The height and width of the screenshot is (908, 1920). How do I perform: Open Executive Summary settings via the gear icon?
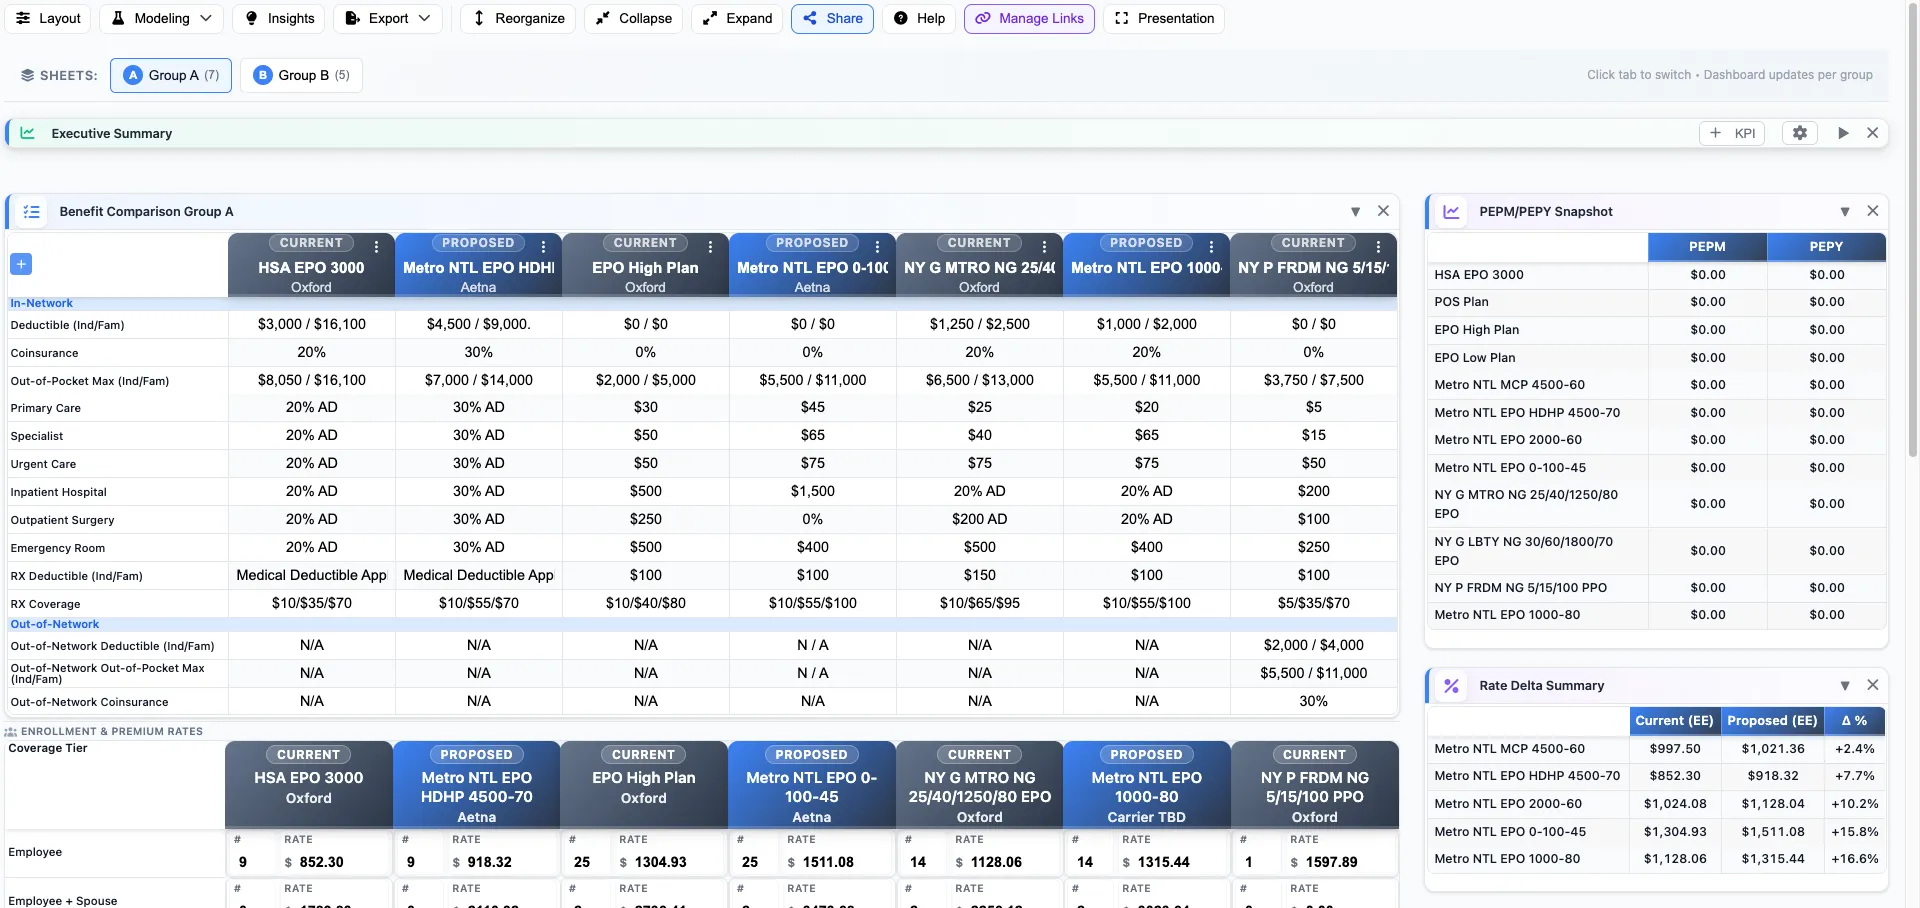pos(1800,132)
